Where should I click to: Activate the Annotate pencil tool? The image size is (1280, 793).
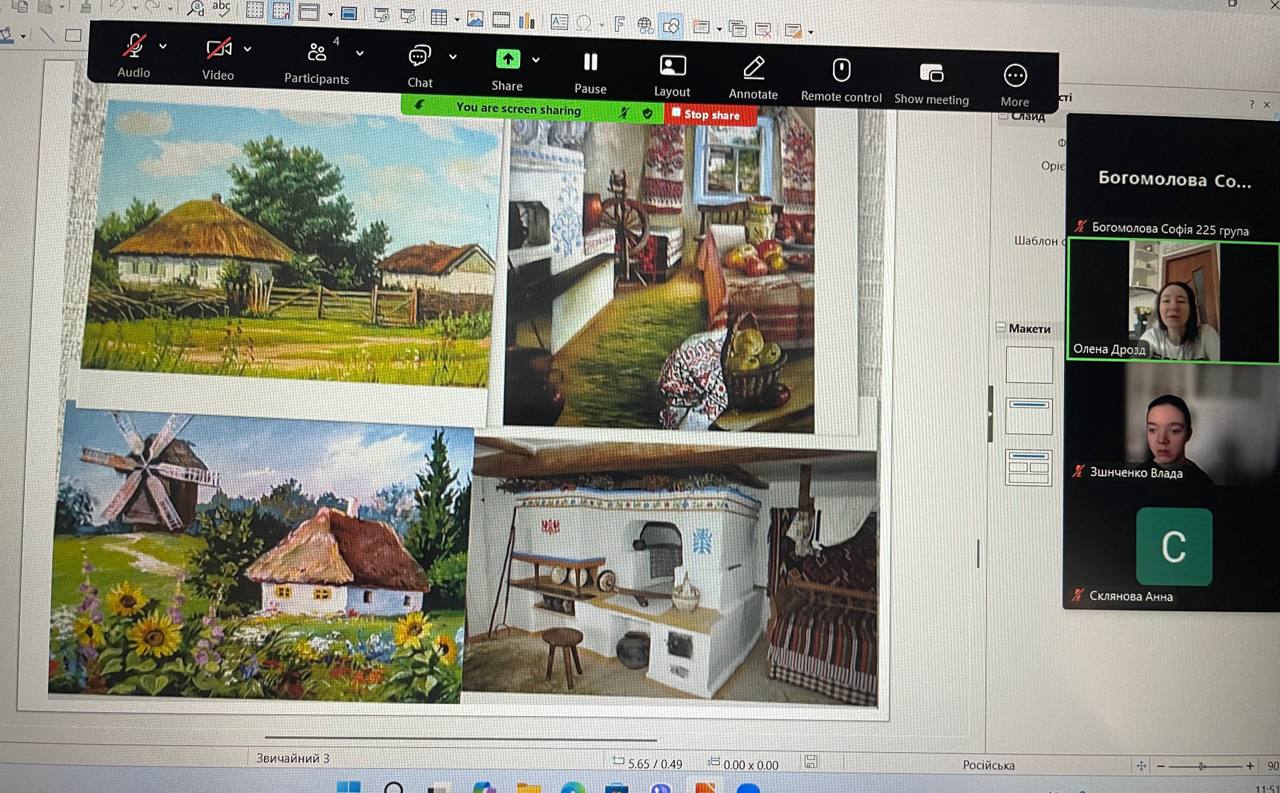click(753, 68)
